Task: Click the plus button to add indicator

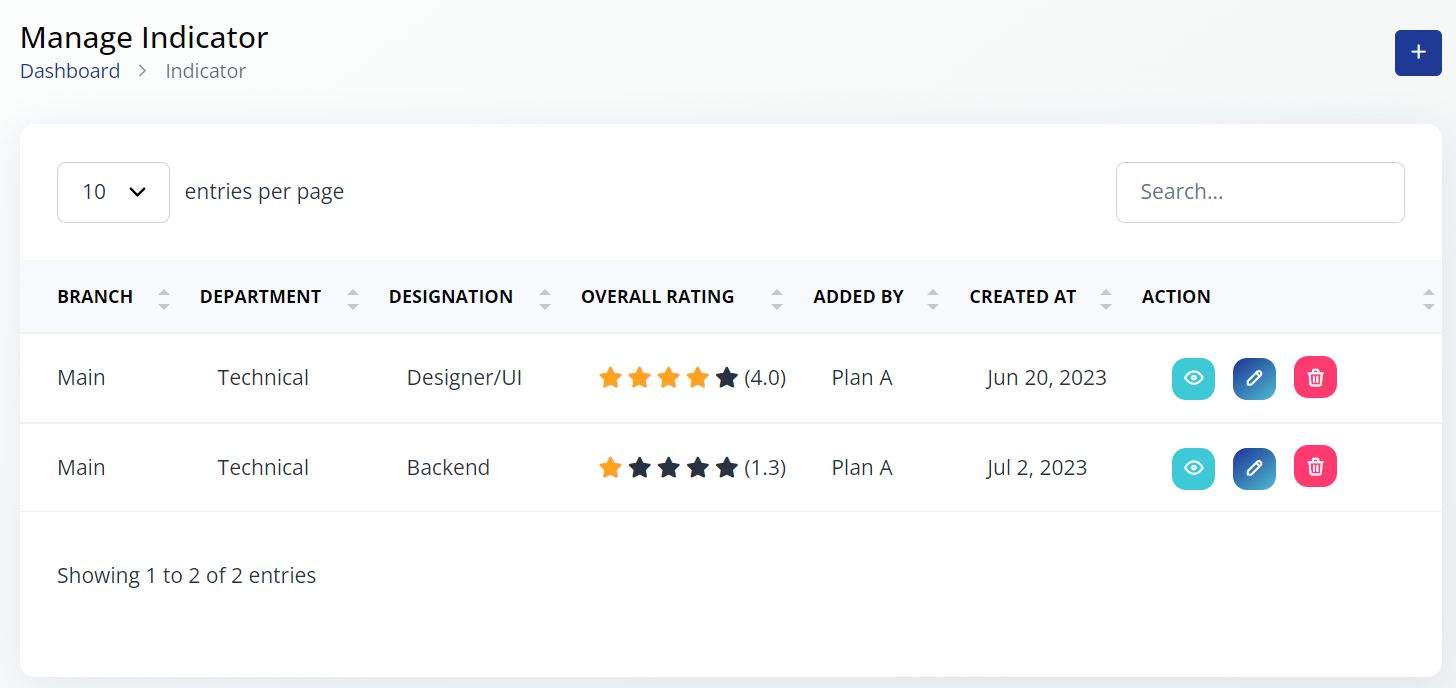Action: (1418, 53)
